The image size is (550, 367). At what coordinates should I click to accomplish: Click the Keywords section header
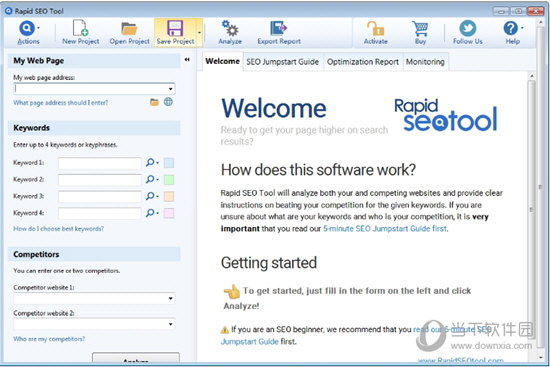pos(94,128)
